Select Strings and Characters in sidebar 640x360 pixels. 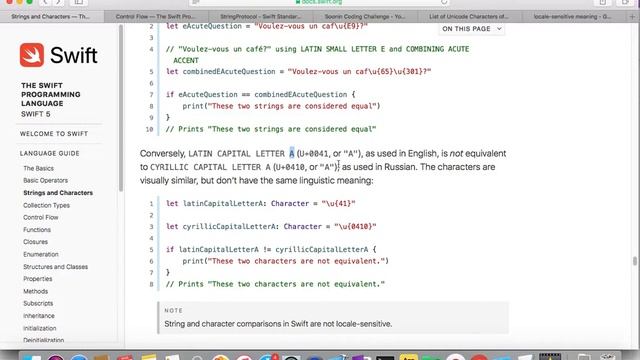58,193
